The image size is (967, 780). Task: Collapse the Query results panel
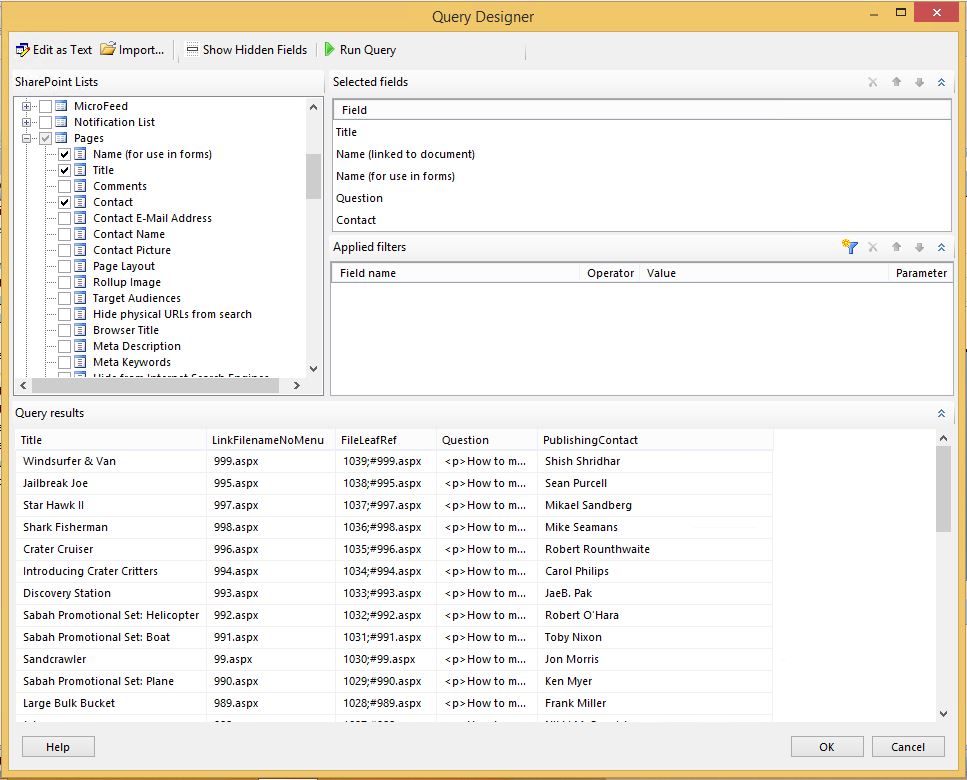point(942,413)
